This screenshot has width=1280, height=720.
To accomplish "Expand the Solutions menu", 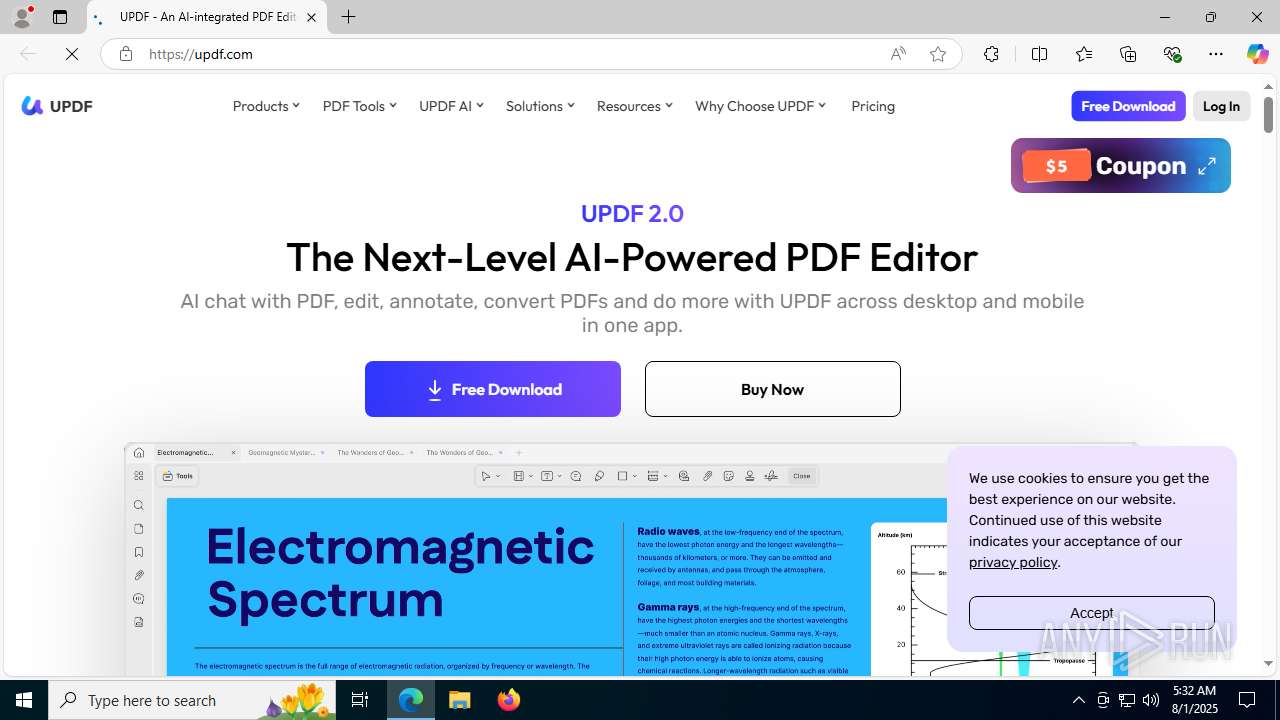I will [540, 106].
